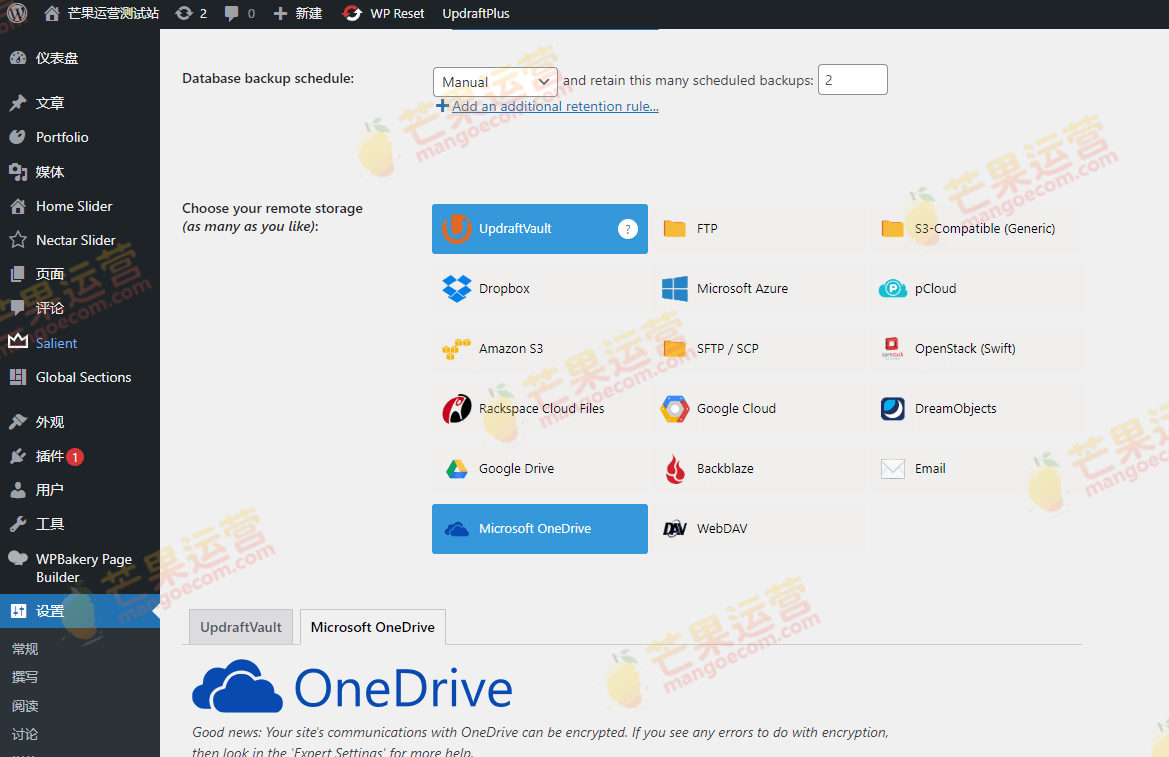Select S3-Compatible (Generic) storage
Screen dimensions: 1169x757
click(x=975, y=229)
